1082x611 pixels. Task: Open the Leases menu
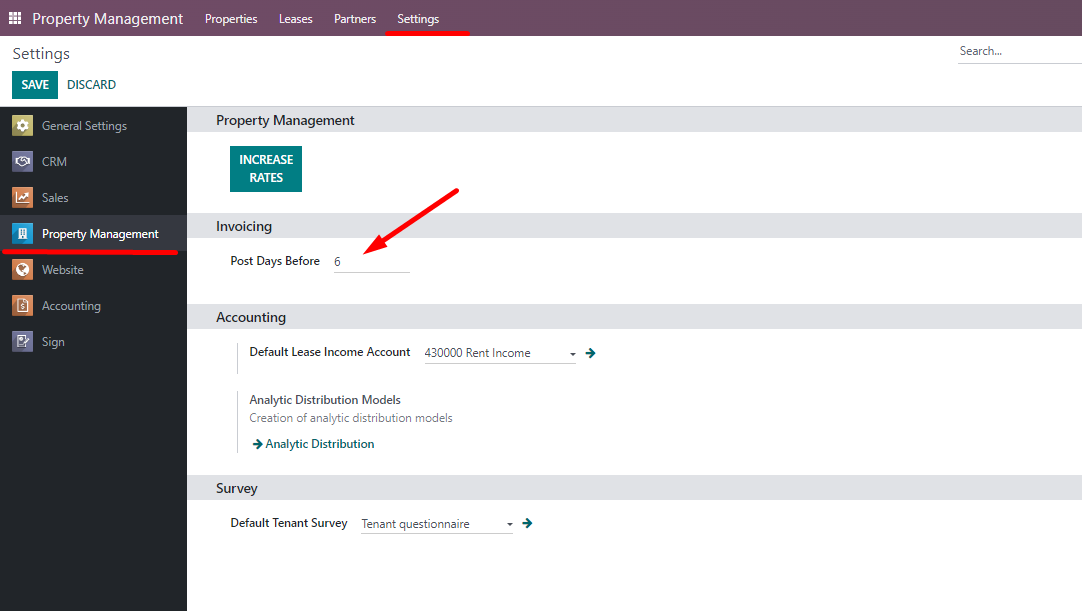(x=295, y=19)
